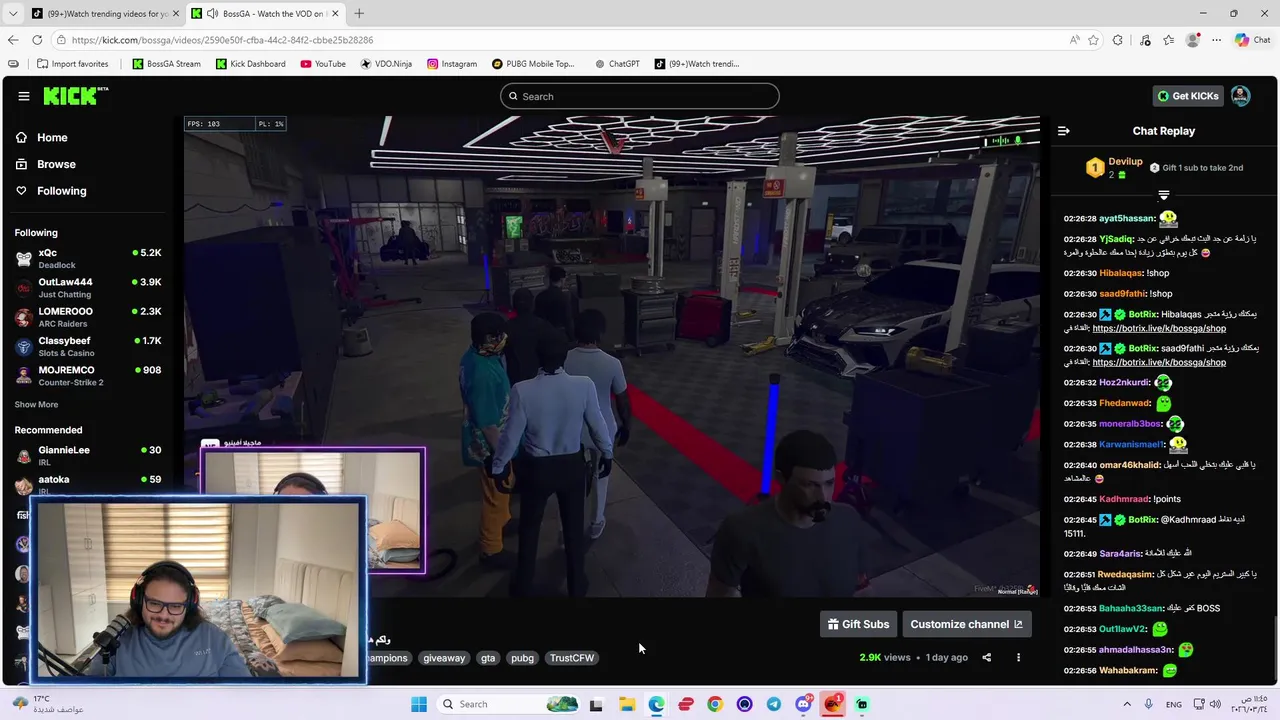Screen dimensions: 1280x720
Task: Open OutLaw444 channel in sidebar
Action: (x=88, y=288)
